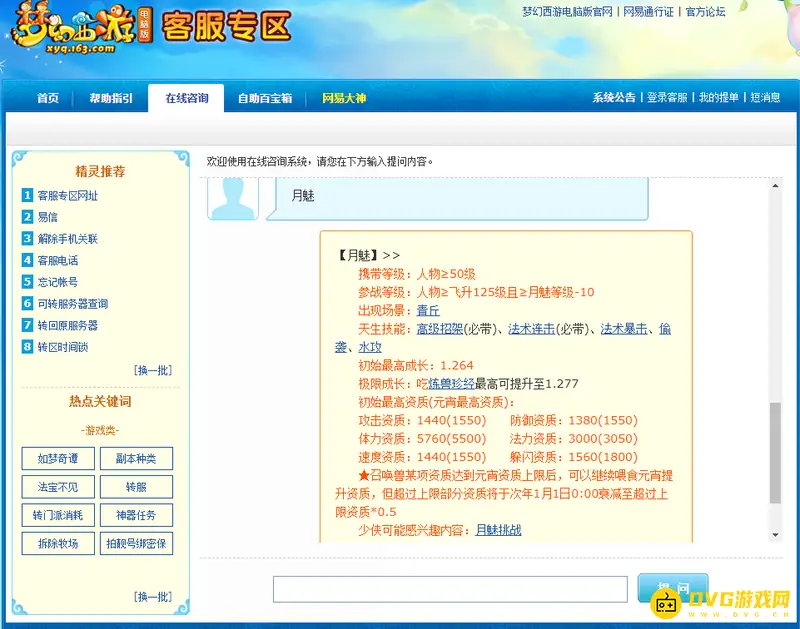This screenshot has width=800, height=629.
Task: Open the 首页 tab
Action: coord(48,98)
